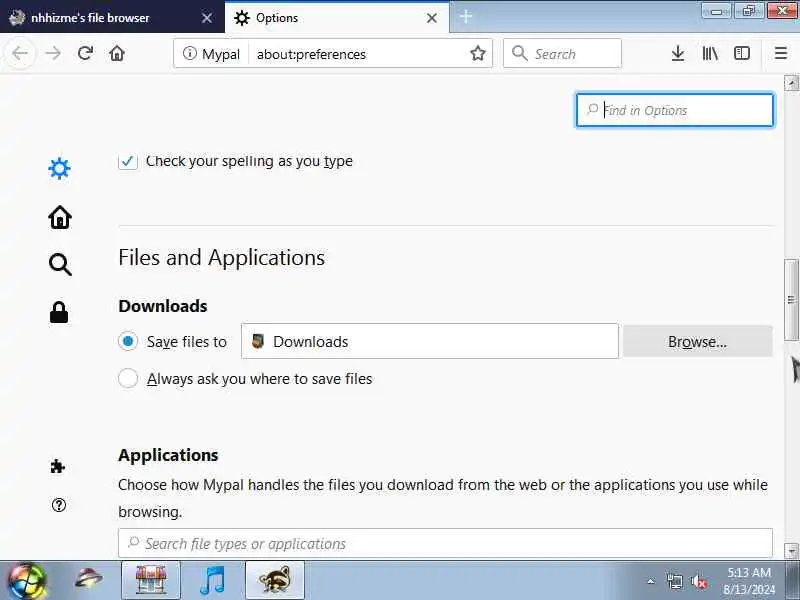
Task: Open the music note taskbar application
Action: pos(212,580)
